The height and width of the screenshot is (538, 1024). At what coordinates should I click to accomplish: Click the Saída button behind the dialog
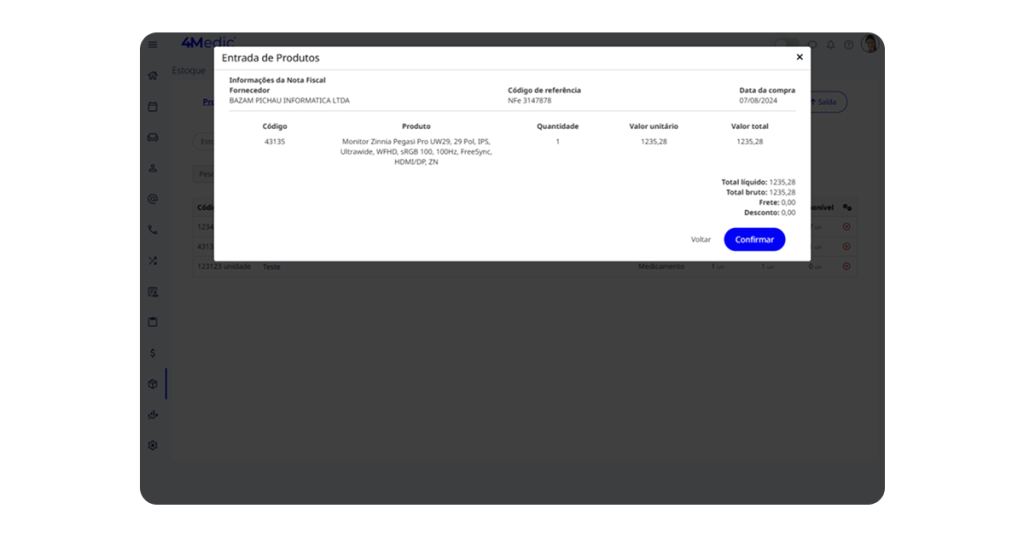pos(827,102)
